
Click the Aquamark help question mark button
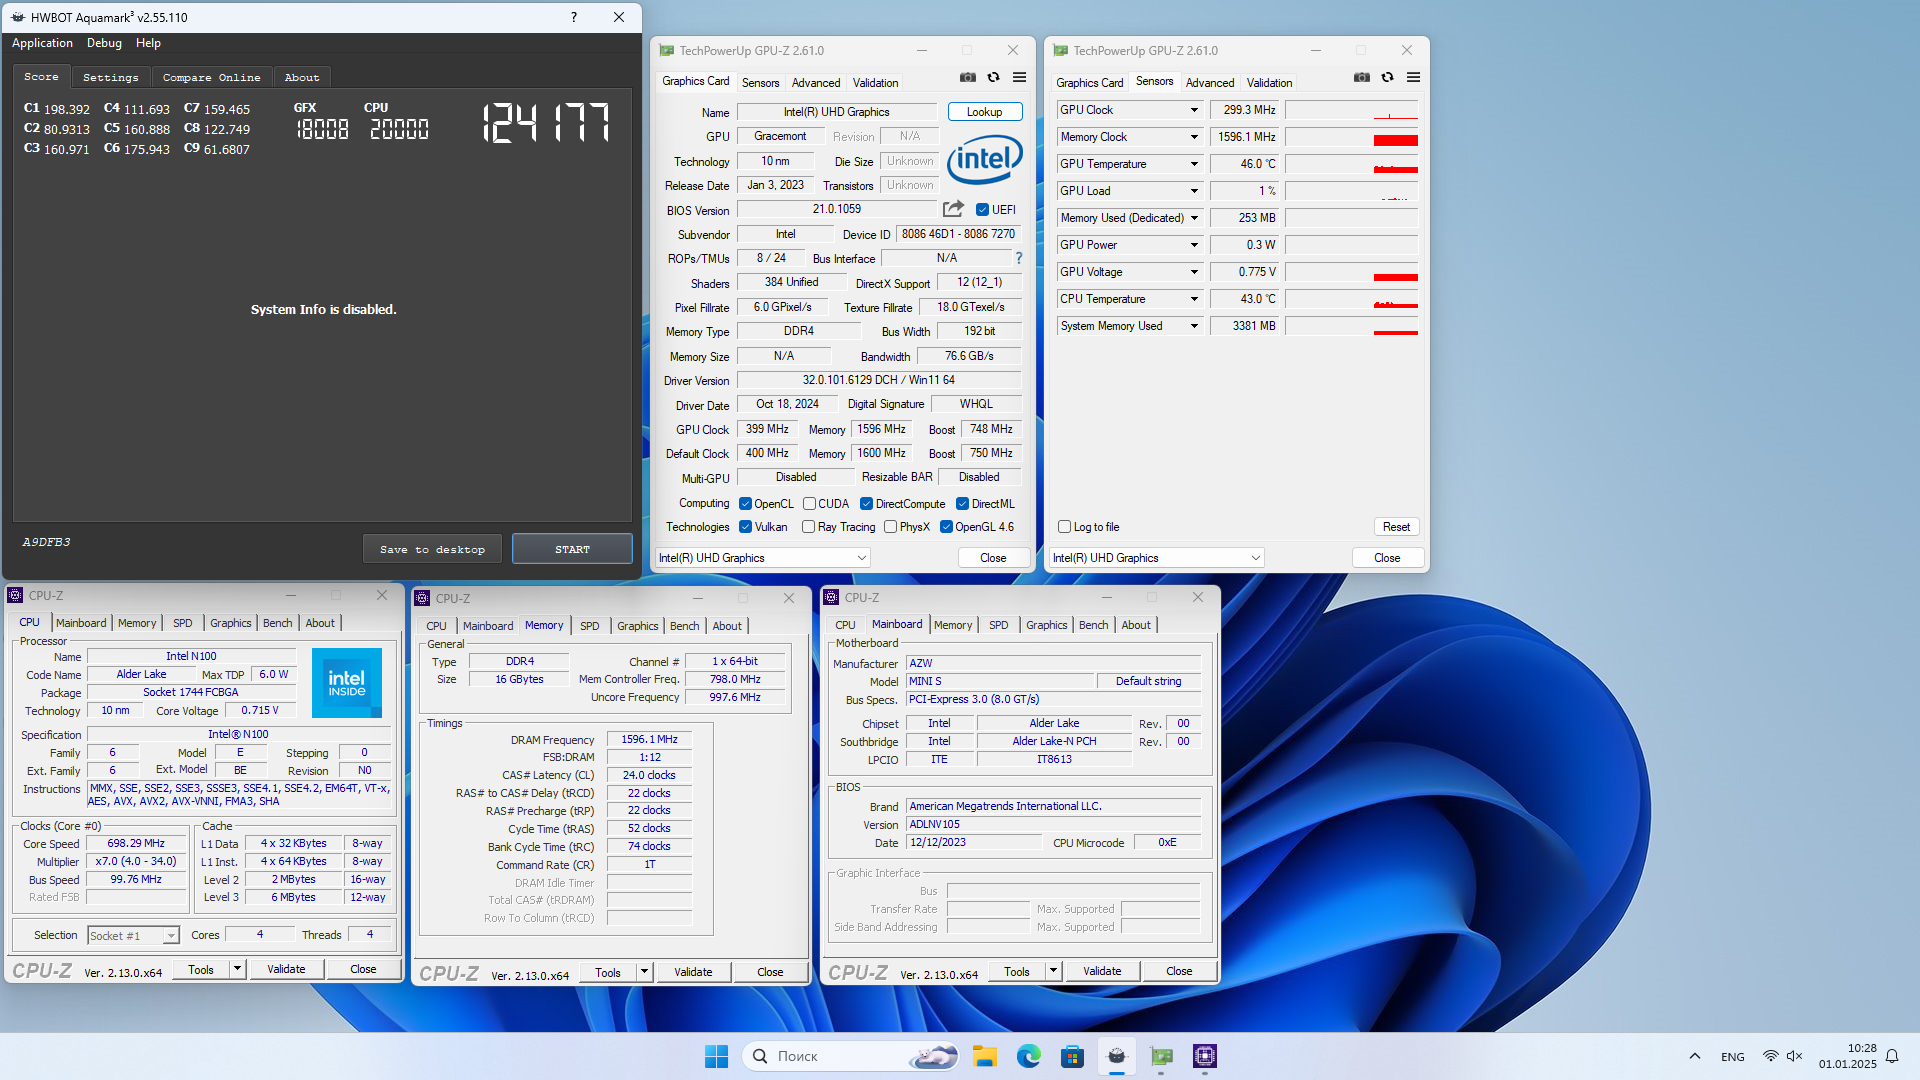(x=573, y=17)
